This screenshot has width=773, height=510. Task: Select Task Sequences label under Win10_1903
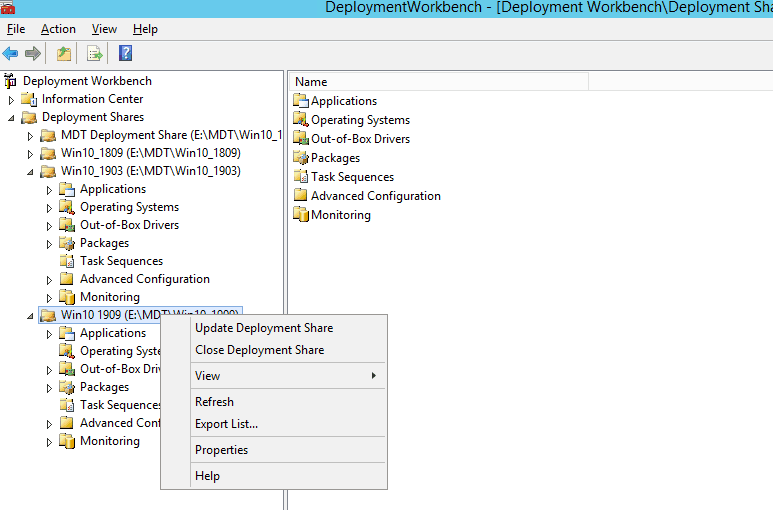point(121,261)
